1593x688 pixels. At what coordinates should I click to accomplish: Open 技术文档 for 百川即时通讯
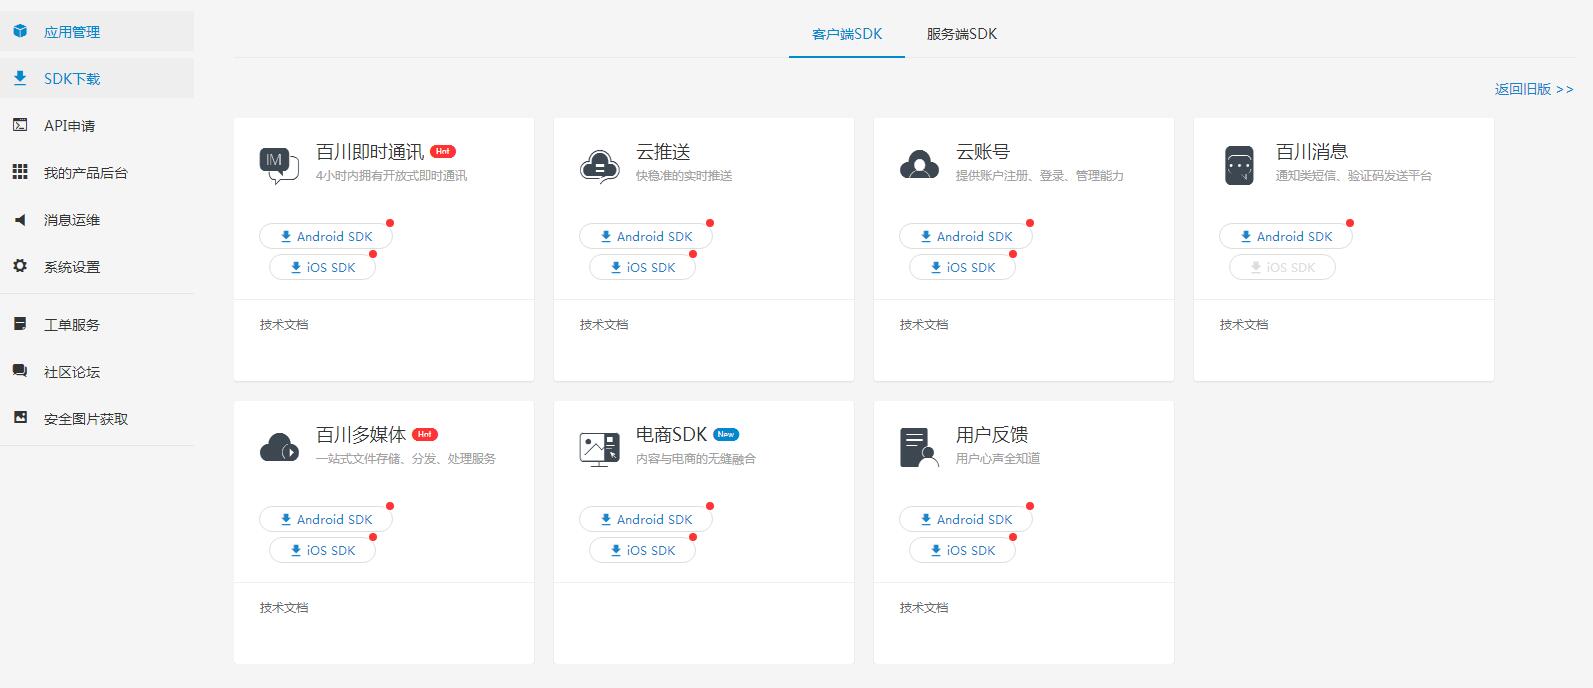click(x=284, y=324)
